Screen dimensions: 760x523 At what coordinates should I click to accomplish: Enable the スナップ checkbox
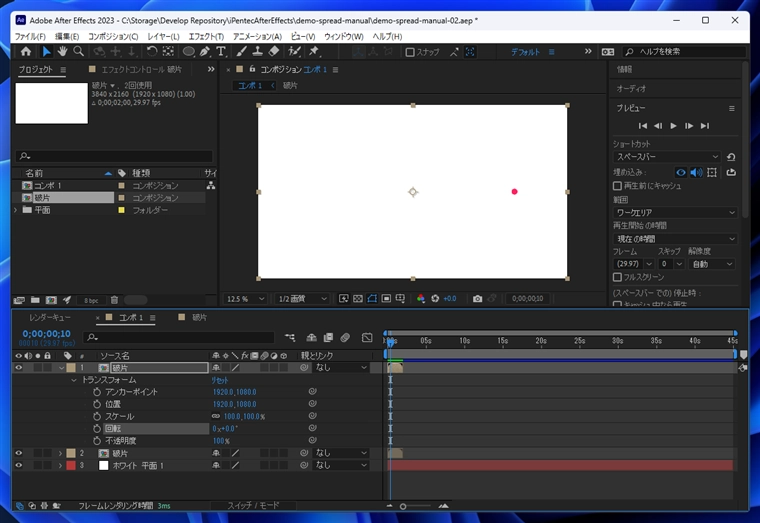coord(410,52)
